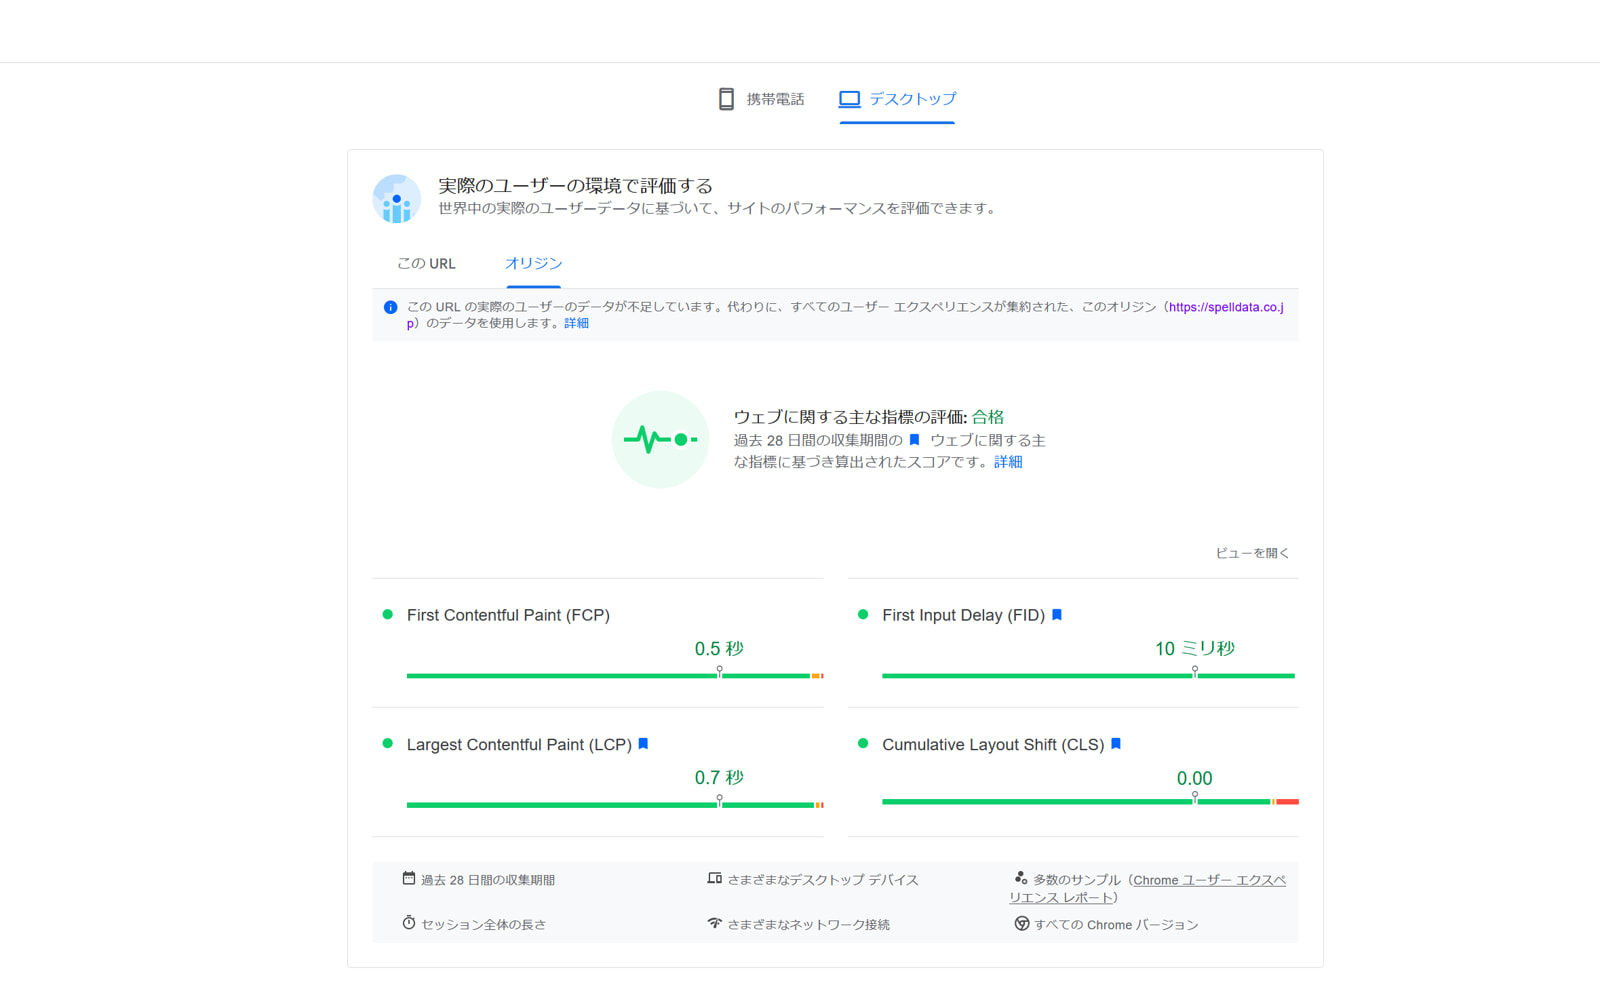Expand the view with ビューを開く

click(x=1252, y=553)
